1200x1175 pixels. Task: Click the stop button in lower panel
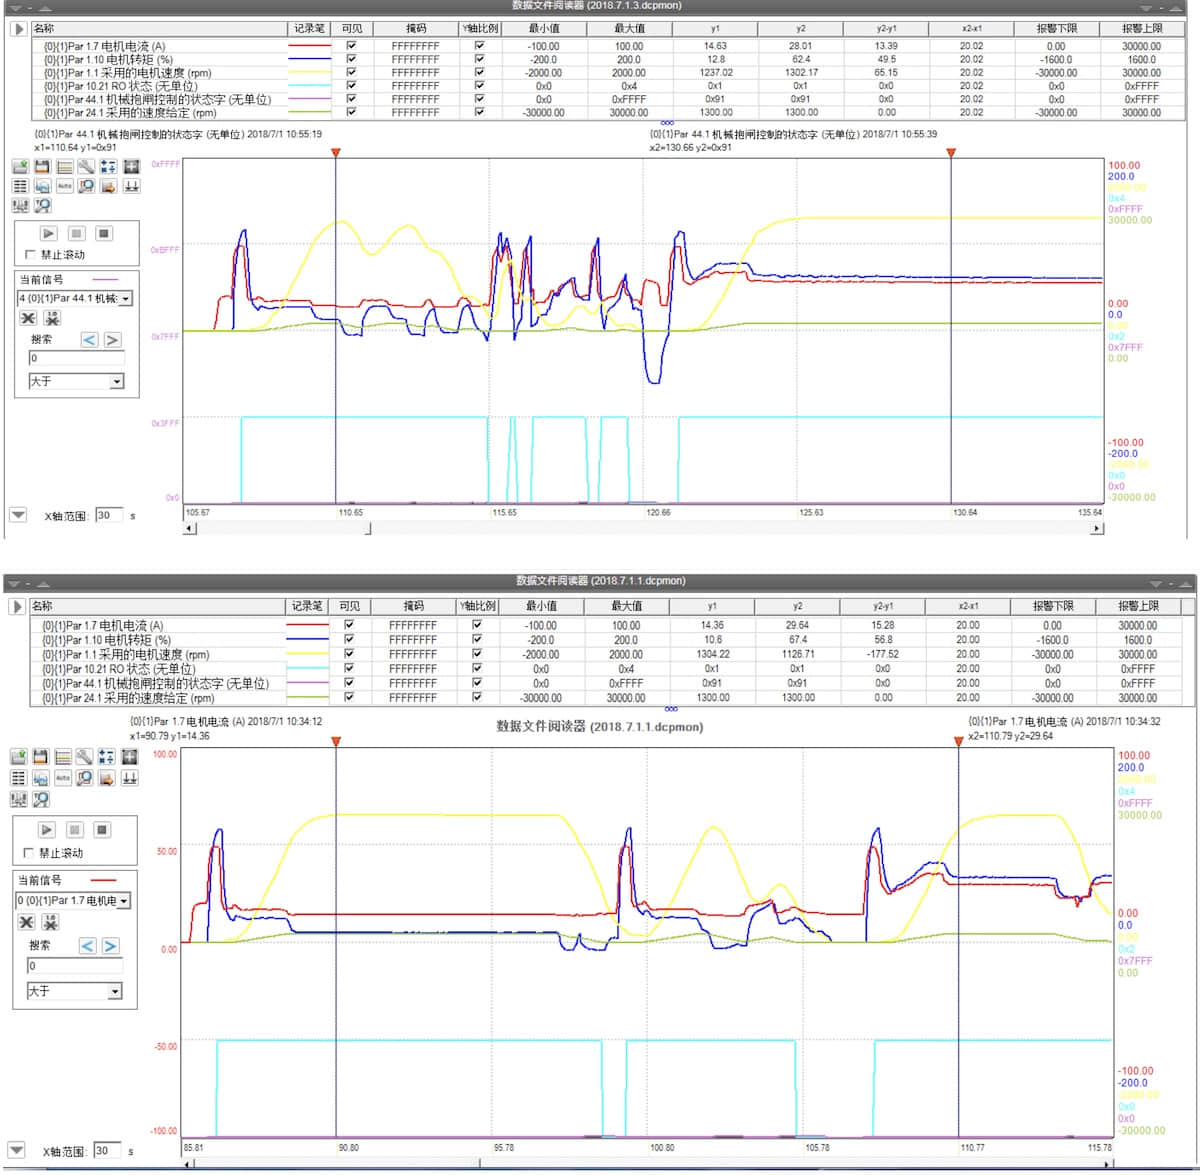pyautogui.click(x=102, y=830)
